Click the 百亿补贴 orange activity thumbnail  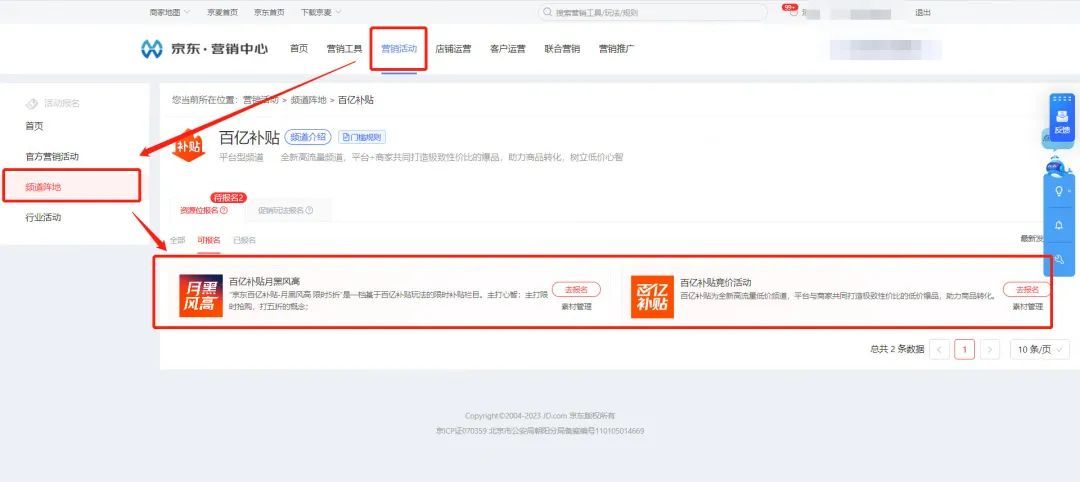[652, 296]
